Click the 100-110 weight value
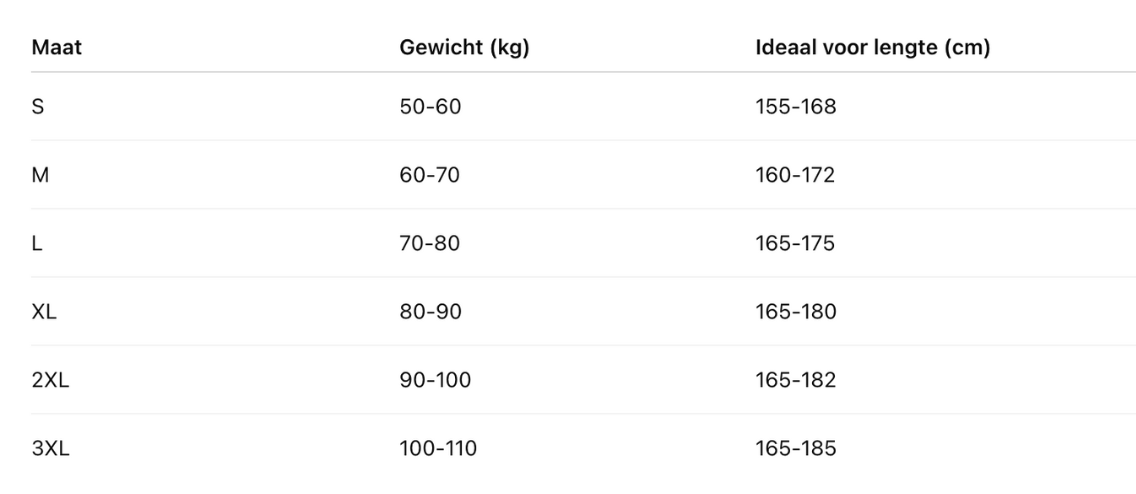 [438, 449]
